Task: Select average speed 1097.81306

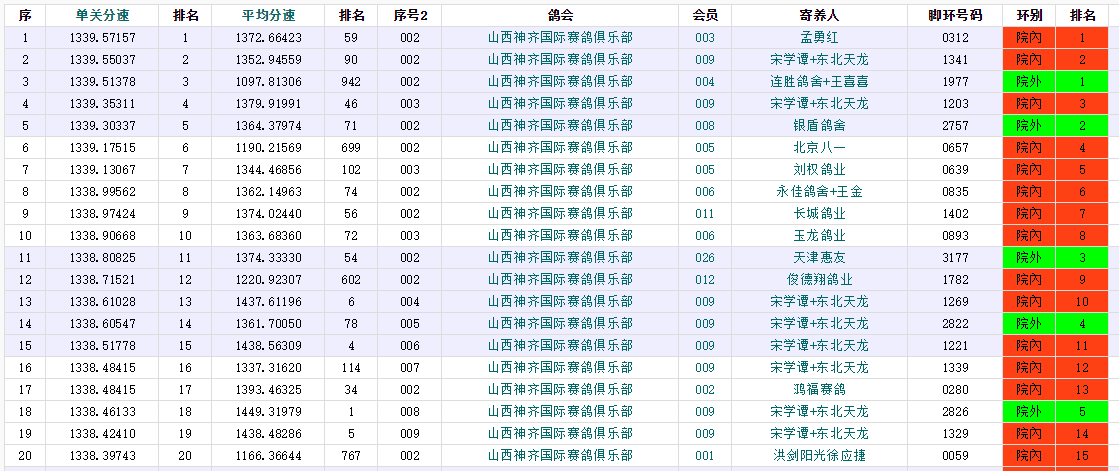Action: click(268, 82)
